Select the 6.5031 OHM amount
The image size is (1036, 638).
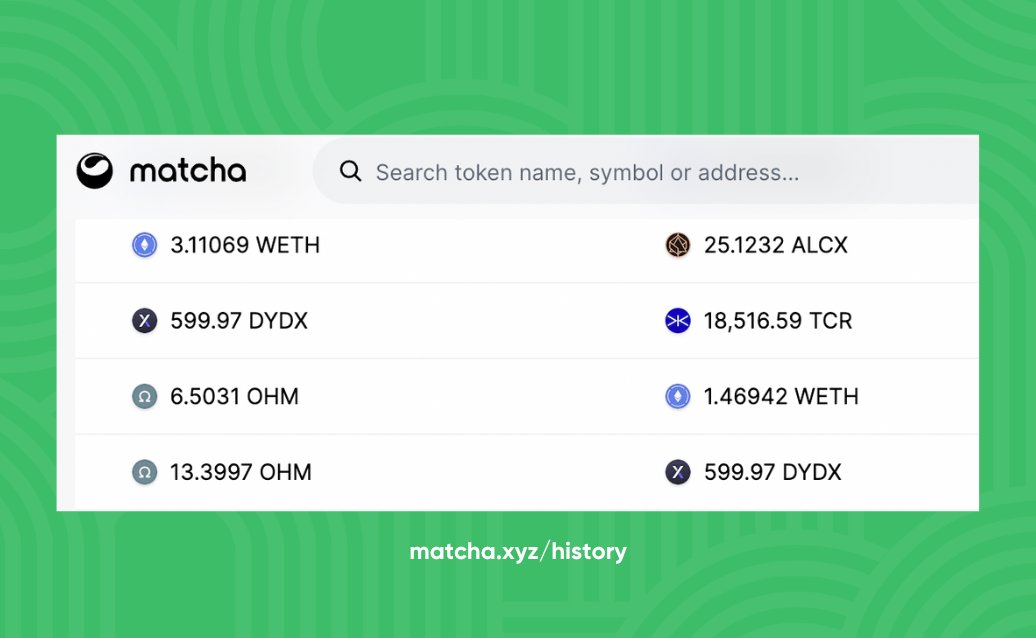(235, 396)
